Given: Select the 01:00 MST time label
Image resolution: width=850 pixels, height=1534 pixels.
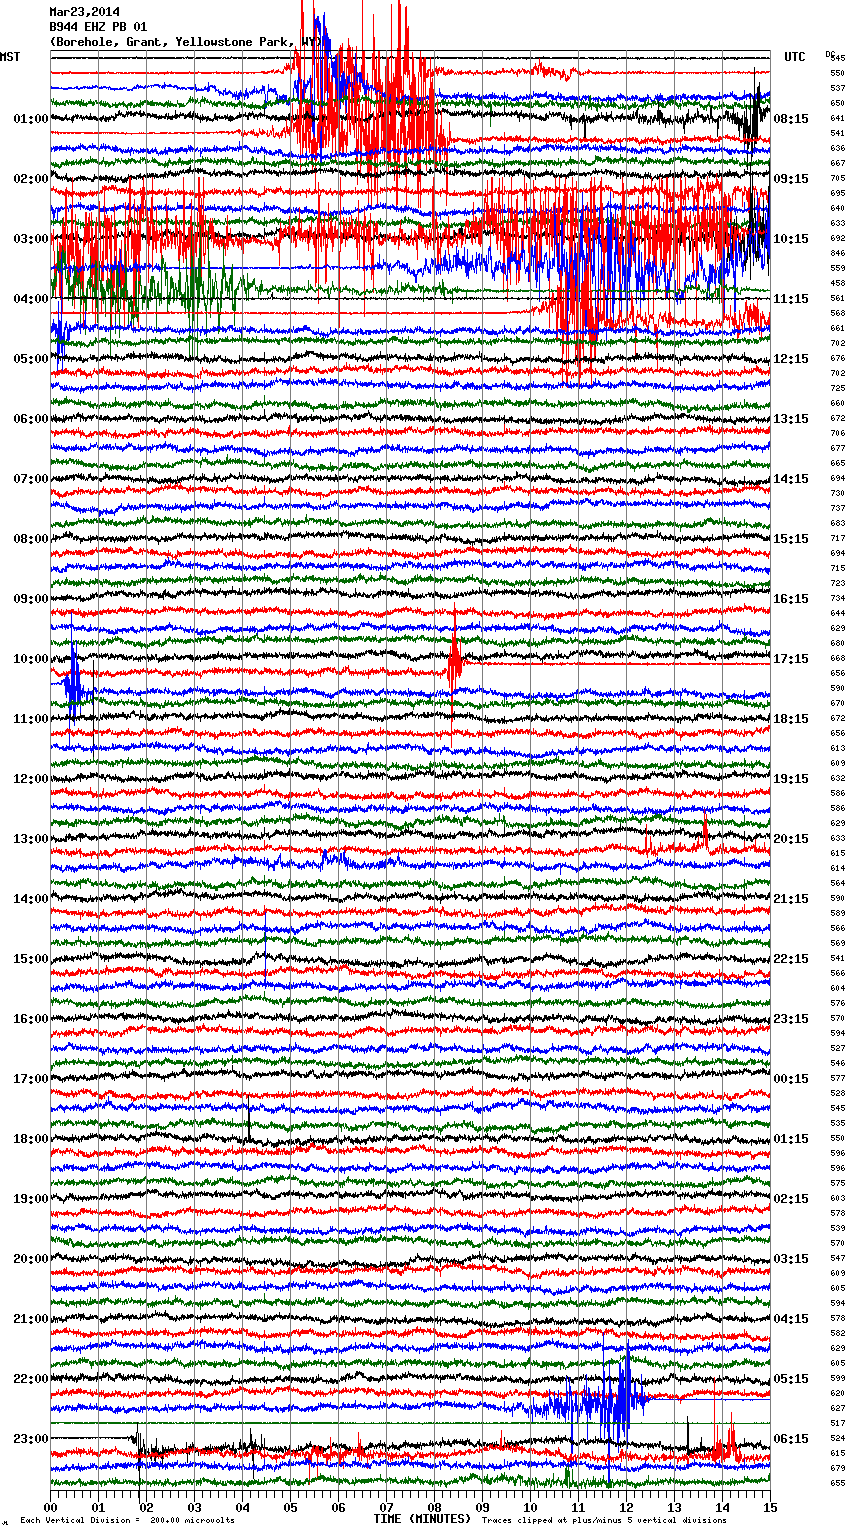Looking at the screenshot, I should (x=31, y=119).
